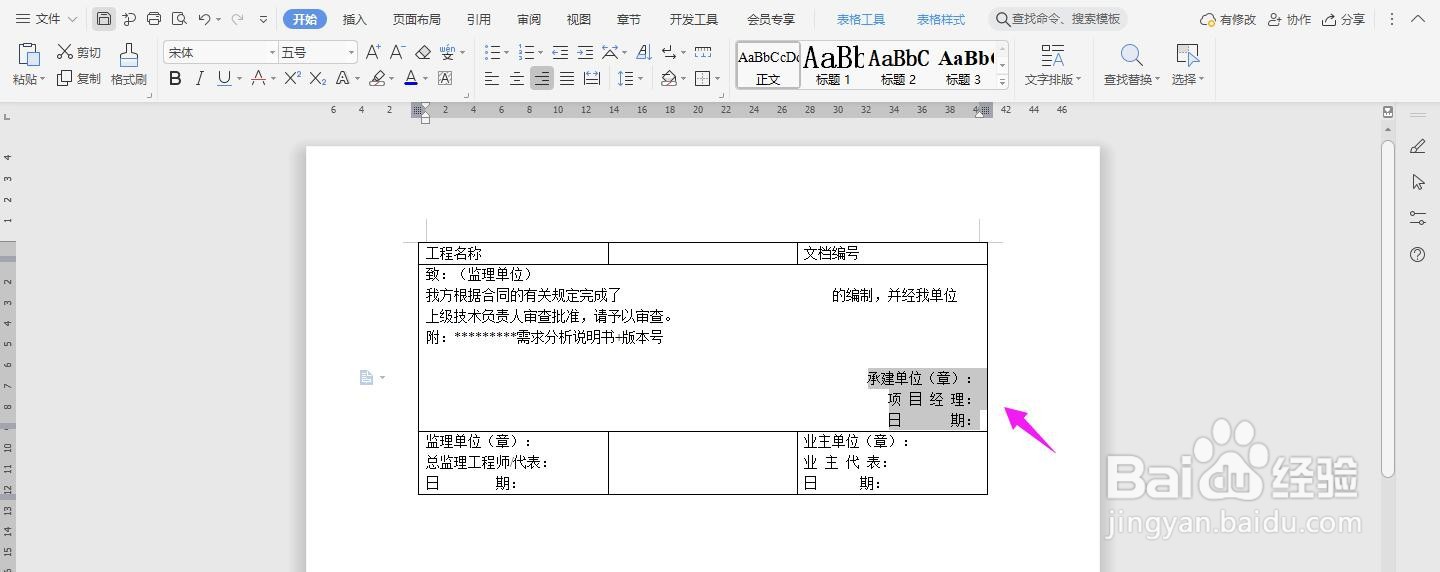This screenshot has height=572, width=1440.
Task: Open the 表格样式 tab
Action: pyautogui.click(x=941, y=19)
